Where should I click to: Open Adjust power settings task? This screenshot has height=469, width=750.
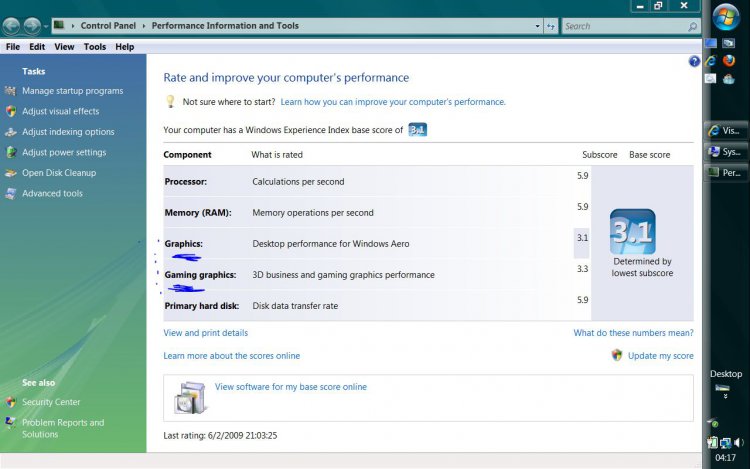tap(64, 153)
